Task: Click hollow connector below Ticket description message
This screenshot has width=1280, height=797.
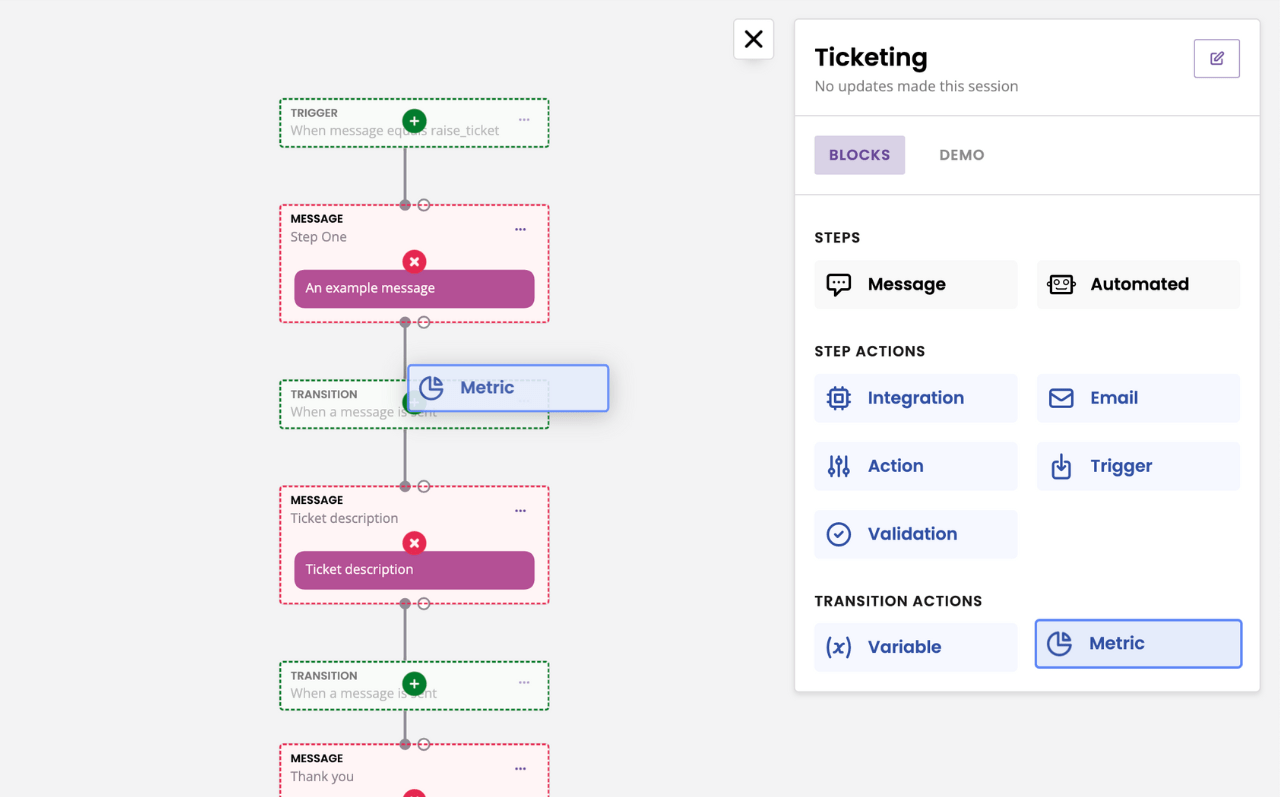Action: click(424, 604)
